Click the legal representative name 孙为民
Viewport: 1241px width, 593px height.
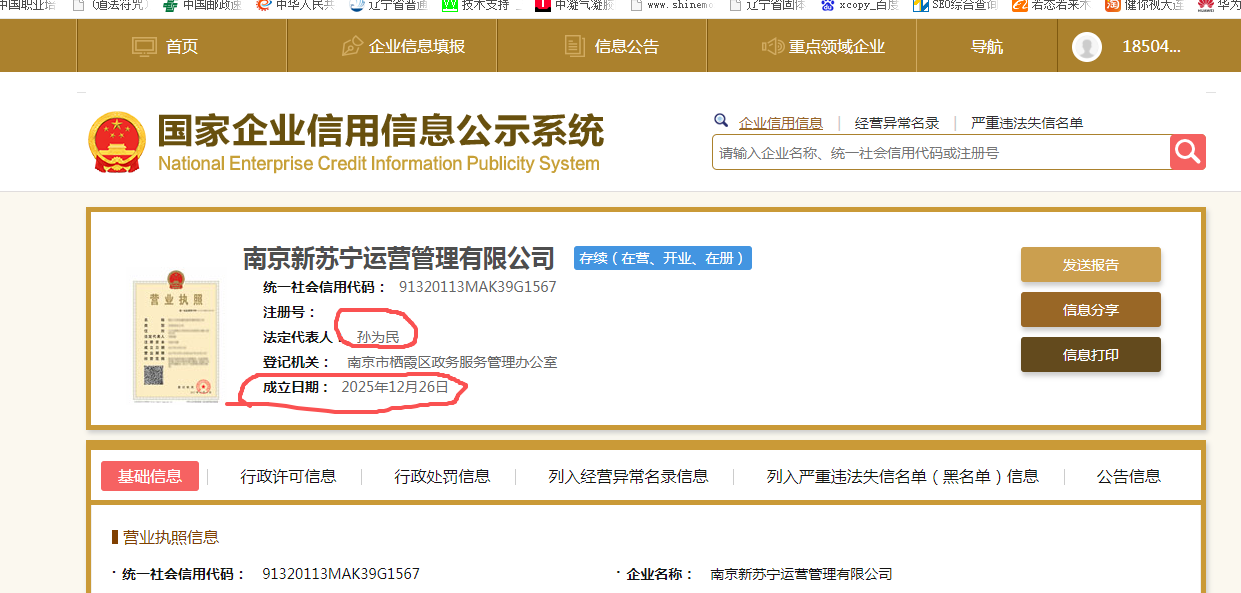(378, 337)
